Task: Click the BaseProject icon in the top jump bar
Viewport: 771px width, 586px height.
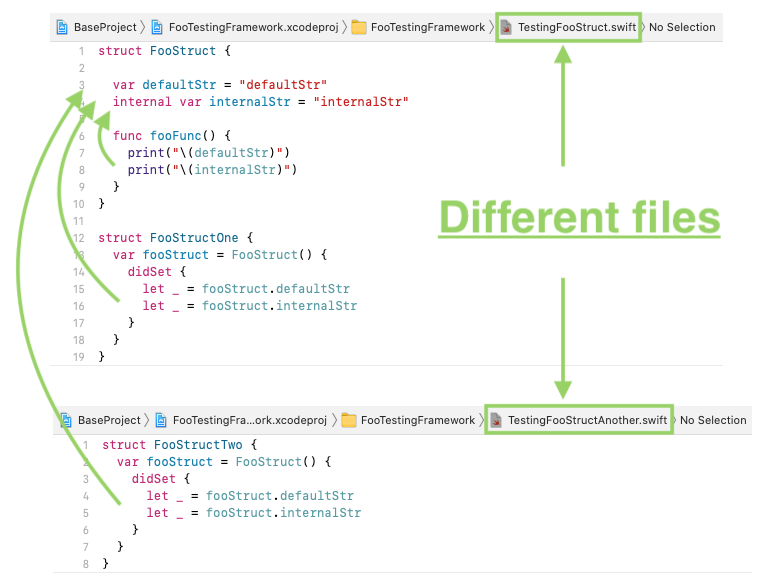Action: pos(62,27)
